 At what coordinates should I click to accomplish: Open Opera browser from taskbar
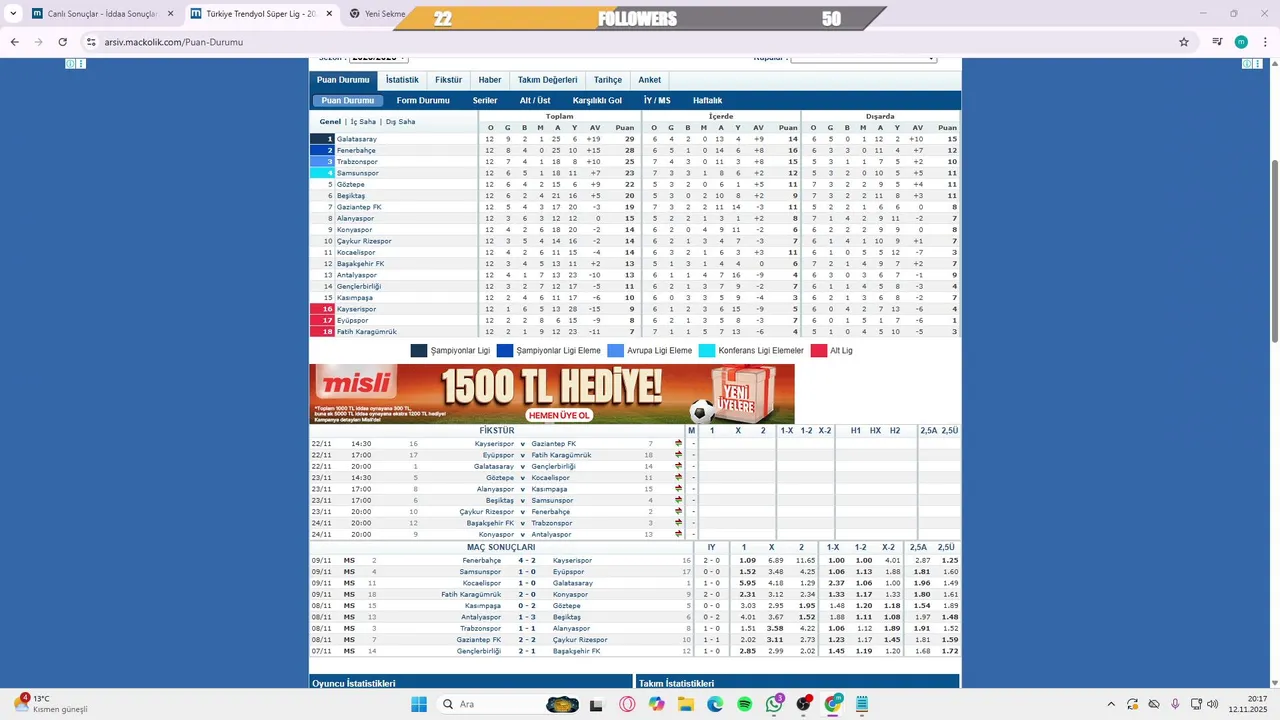[x=627, y=704]
